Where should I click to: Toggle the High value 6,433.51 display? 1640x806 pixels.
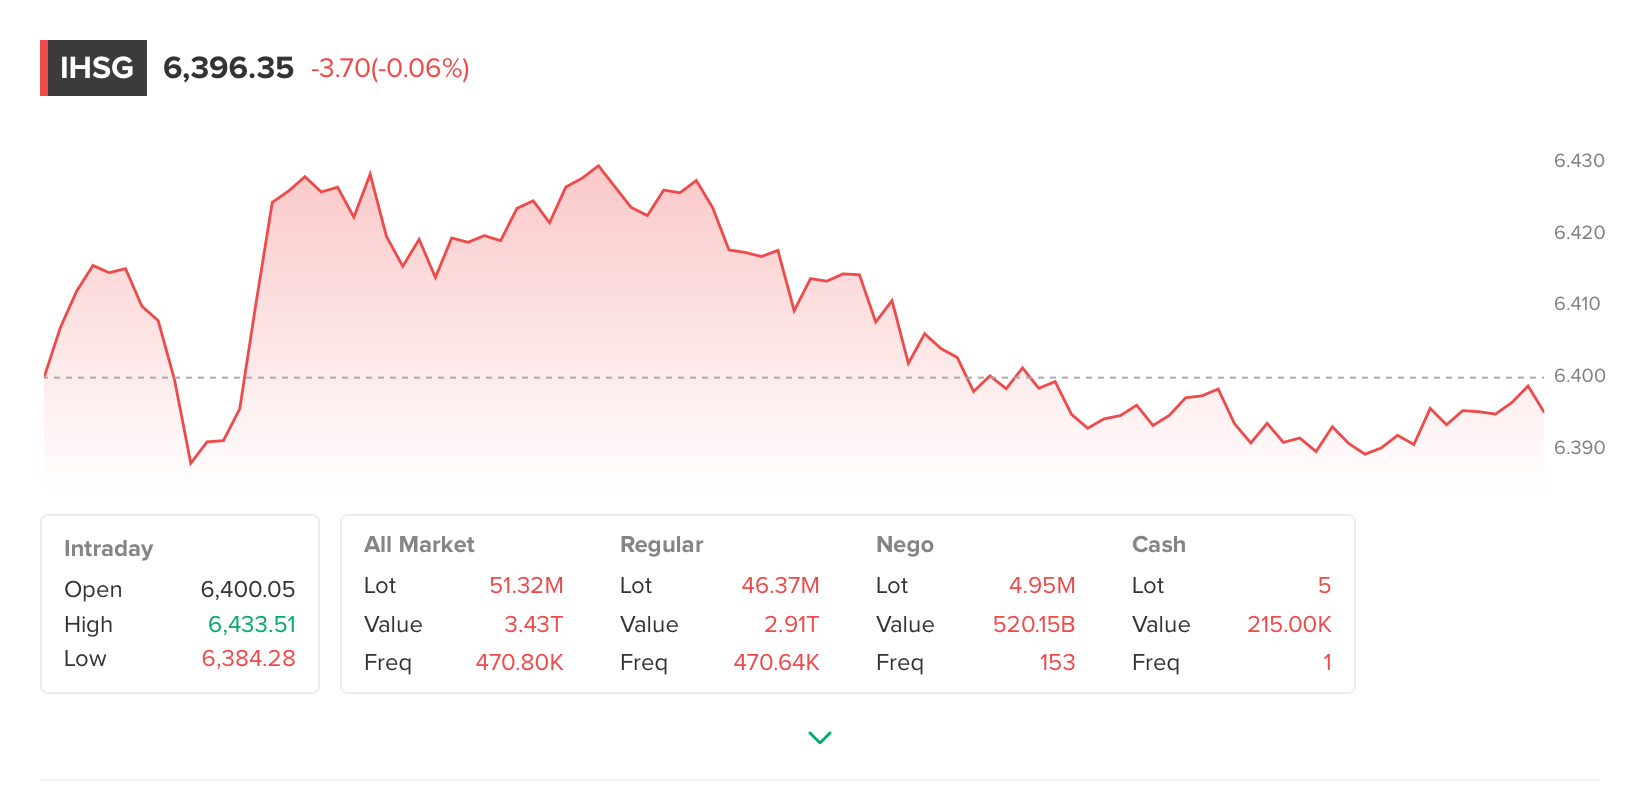[x=250, y=624]
